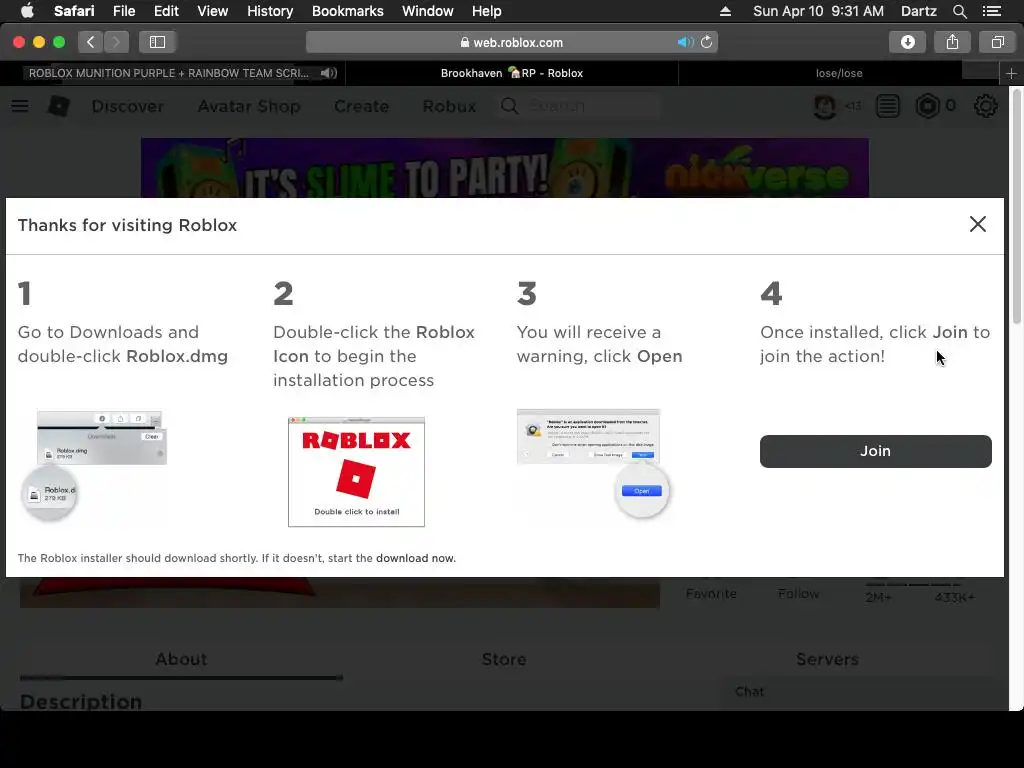1024x768 pixels.
Task: Show all tabs overview button
Action: click(x=997, y=42)
